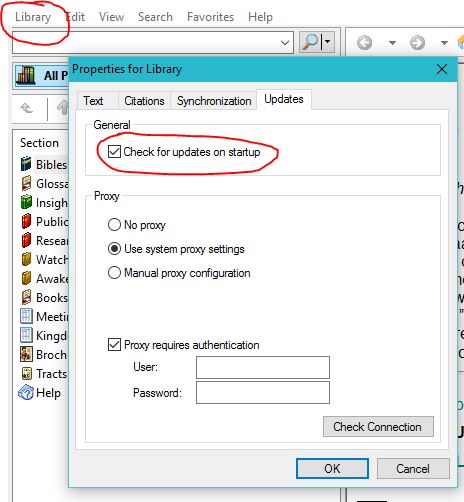The width and height of the screenshot is (464, 502).
Task: Open the Favorites menu
Action: pos(210,17)
